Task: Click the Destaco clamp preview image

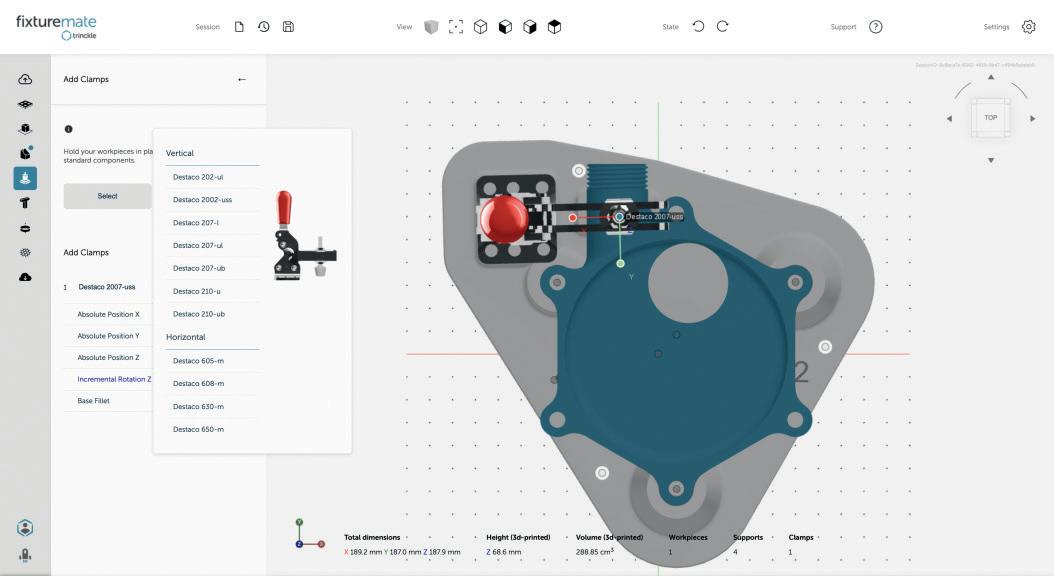Action: (304, 235)
